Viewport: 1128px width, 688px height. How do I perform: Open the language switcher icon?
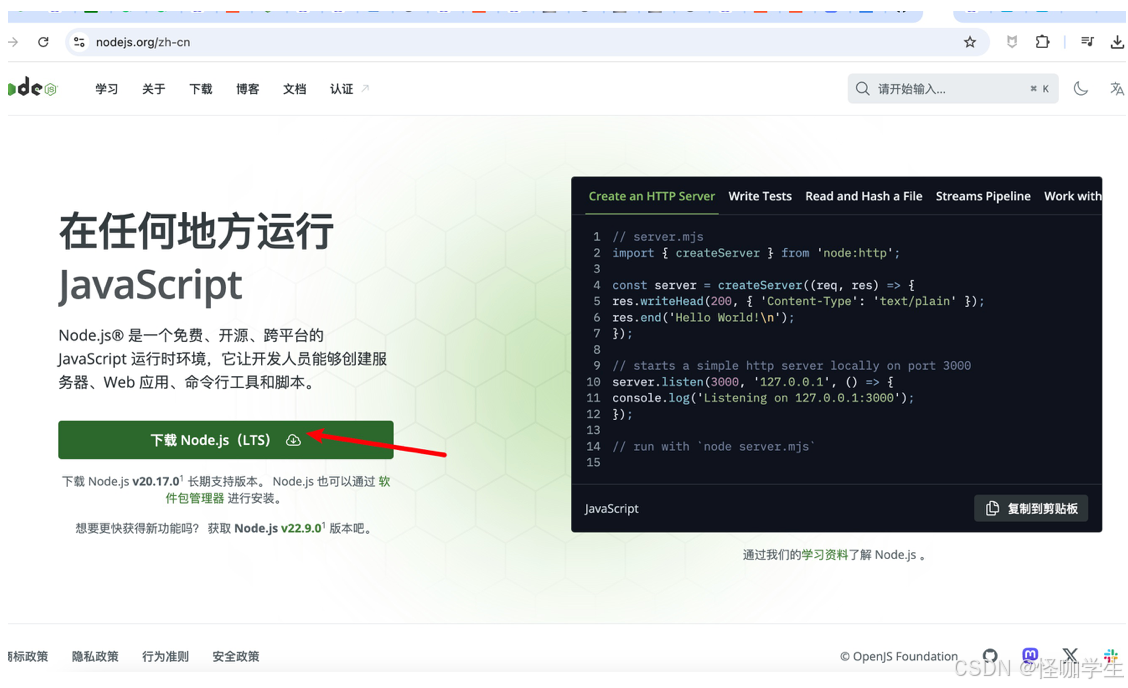pyautogui.click(x=1116, y=89)
